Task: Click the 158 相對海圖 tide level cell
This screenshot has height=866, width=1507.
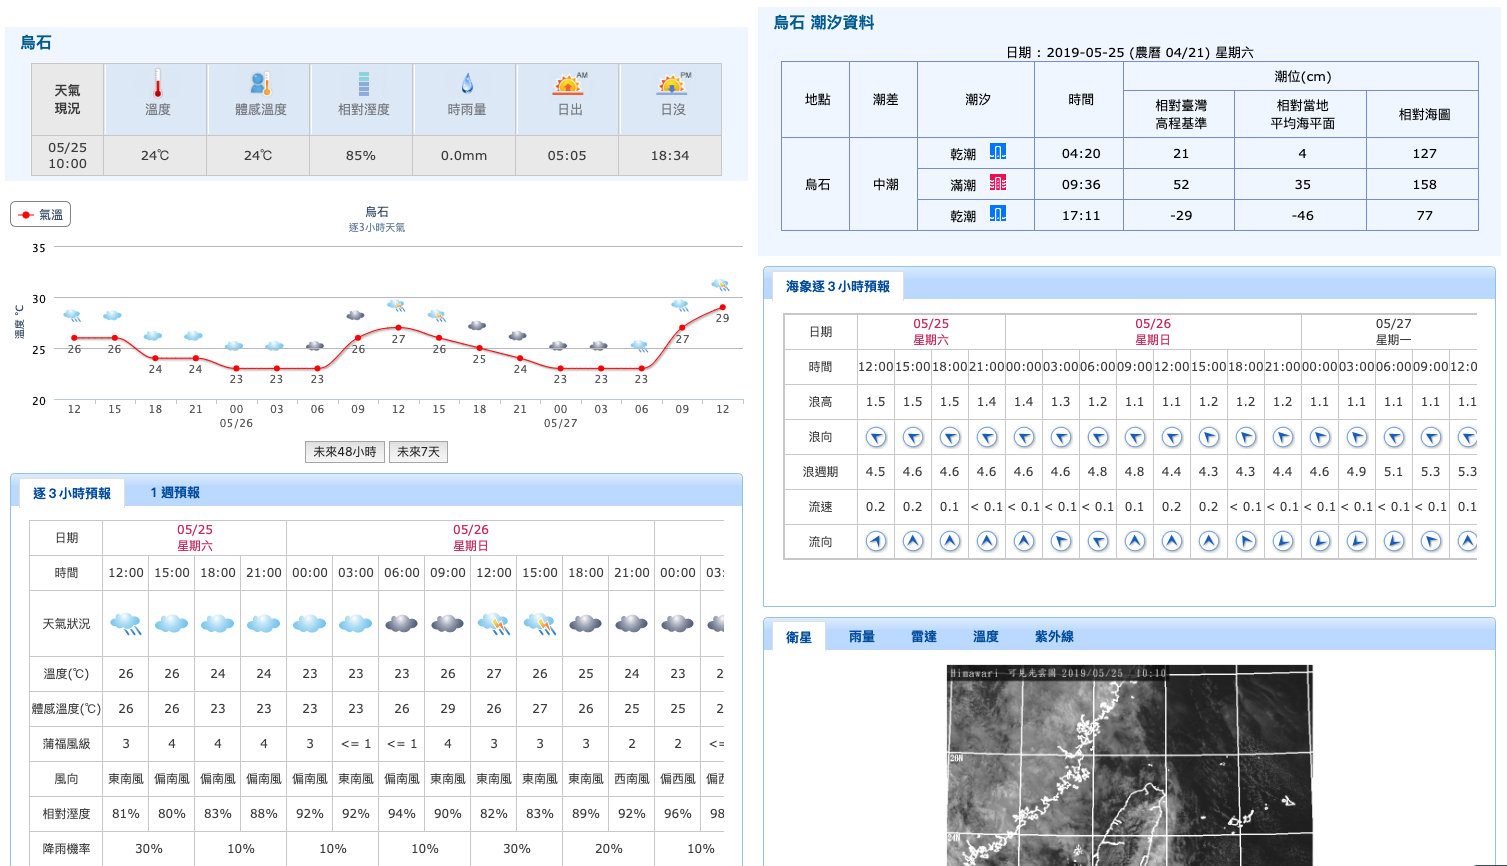Action: (1425, 184)
